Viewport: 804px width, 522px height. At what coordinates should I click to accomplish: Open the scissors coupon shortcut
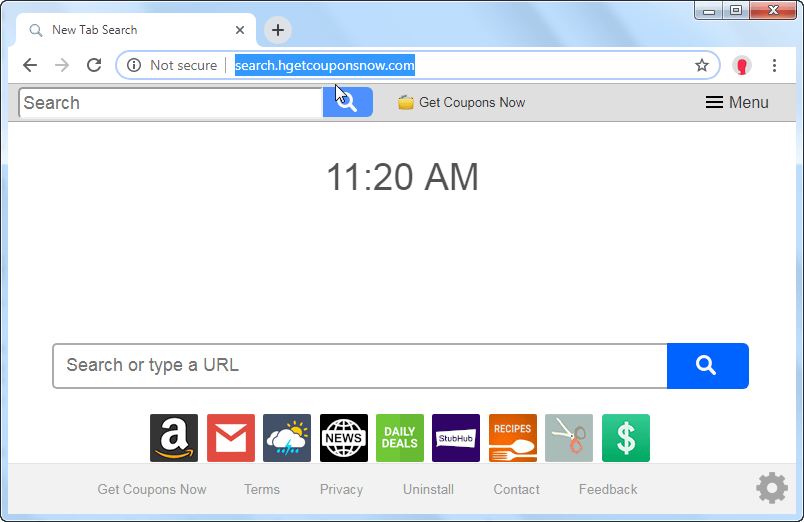(x=569, y=438)
